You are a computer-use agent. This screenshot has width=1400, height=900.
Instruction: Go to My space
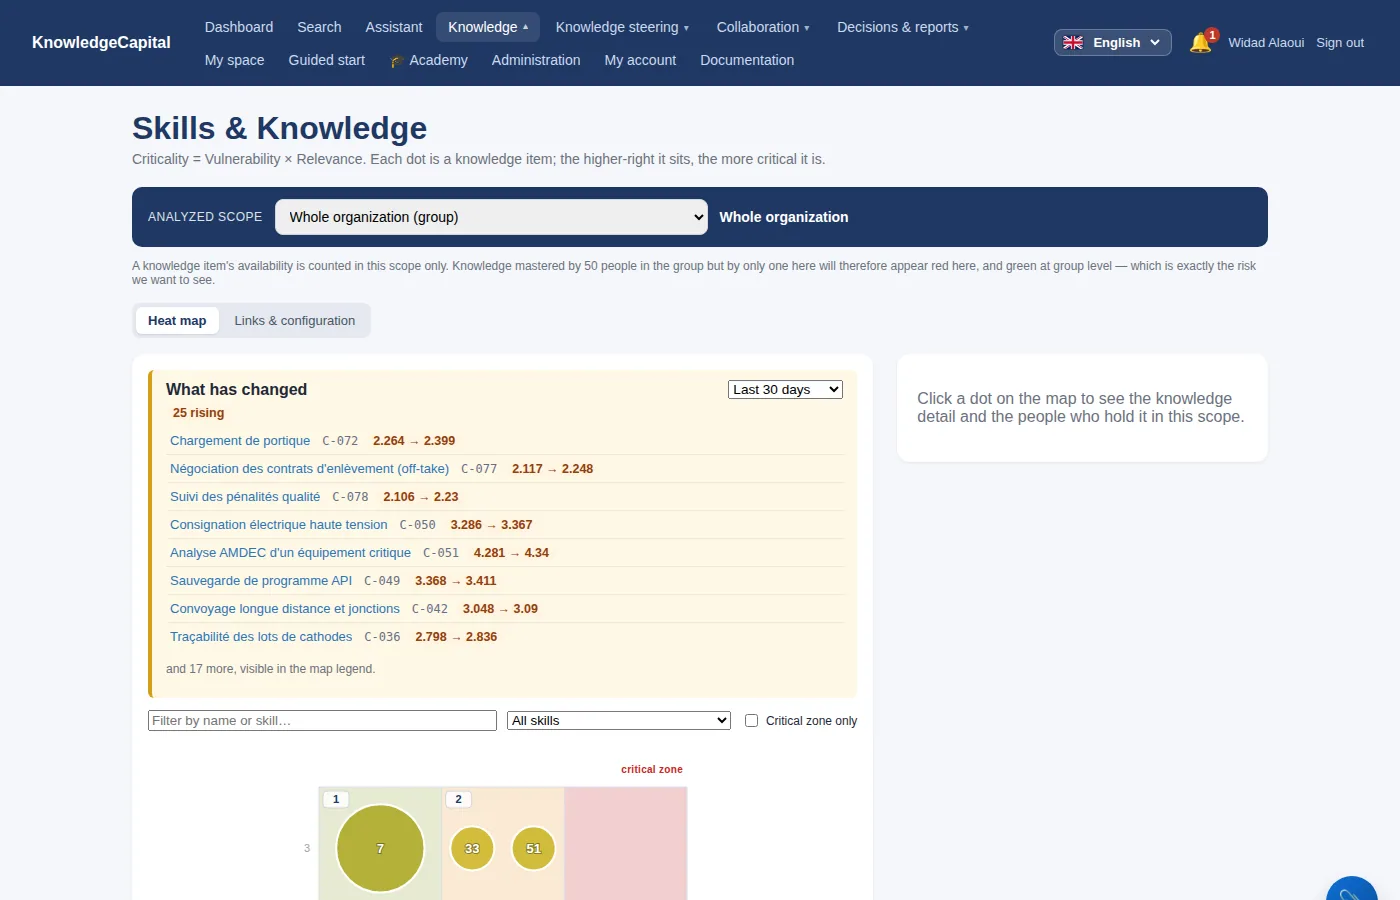coord(235,60)
